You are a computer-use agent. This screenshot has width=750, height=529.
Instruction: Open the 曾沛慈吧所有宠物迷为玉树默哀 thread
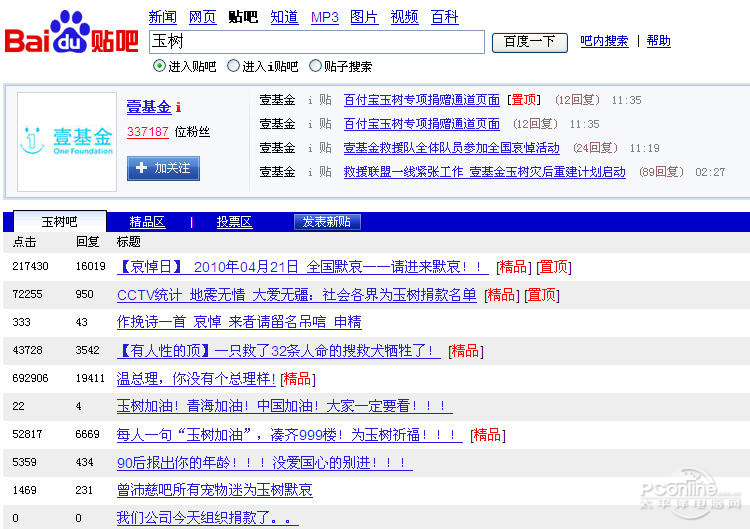tap(215, 490)
